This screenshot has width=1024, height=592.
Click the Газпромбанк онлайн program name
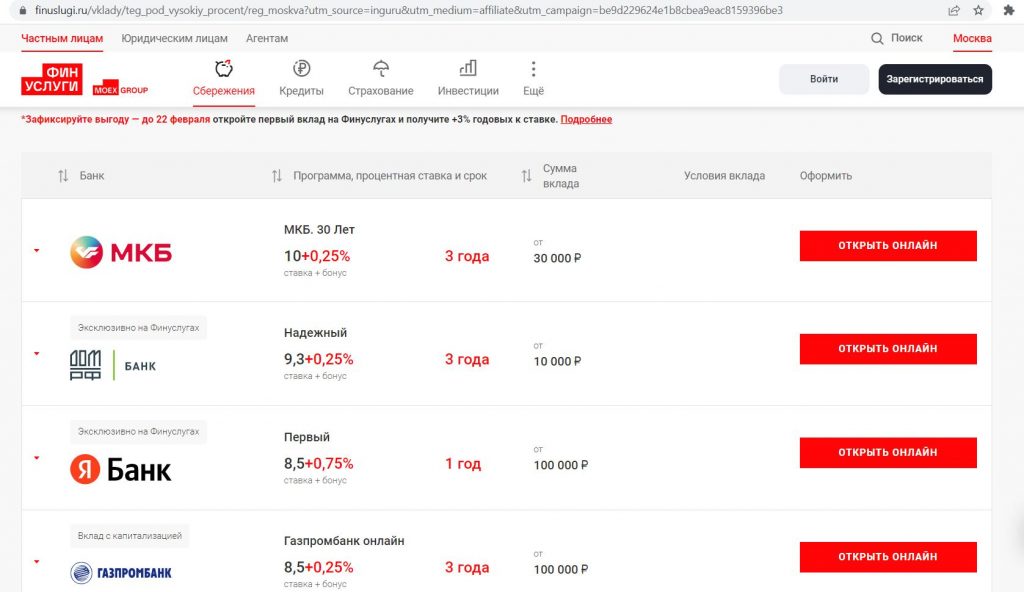pos(344,541)
